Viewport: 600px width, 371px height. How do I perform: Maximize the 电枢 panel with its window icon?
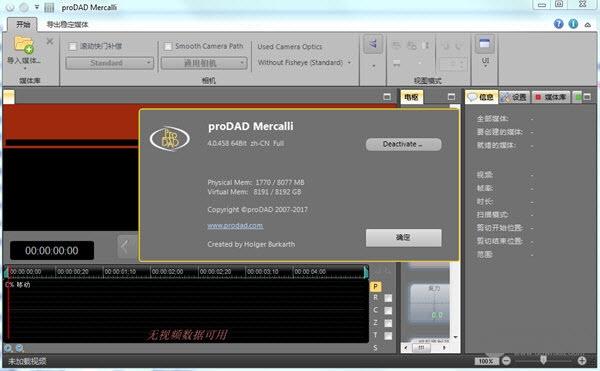(451, 97)
